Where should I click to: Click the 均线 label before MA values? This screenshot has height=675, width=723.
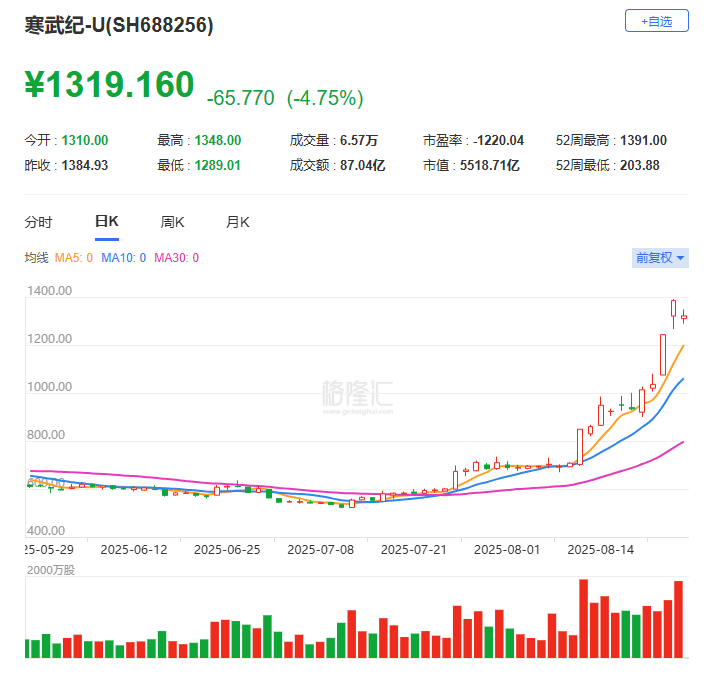coord(36,258)
